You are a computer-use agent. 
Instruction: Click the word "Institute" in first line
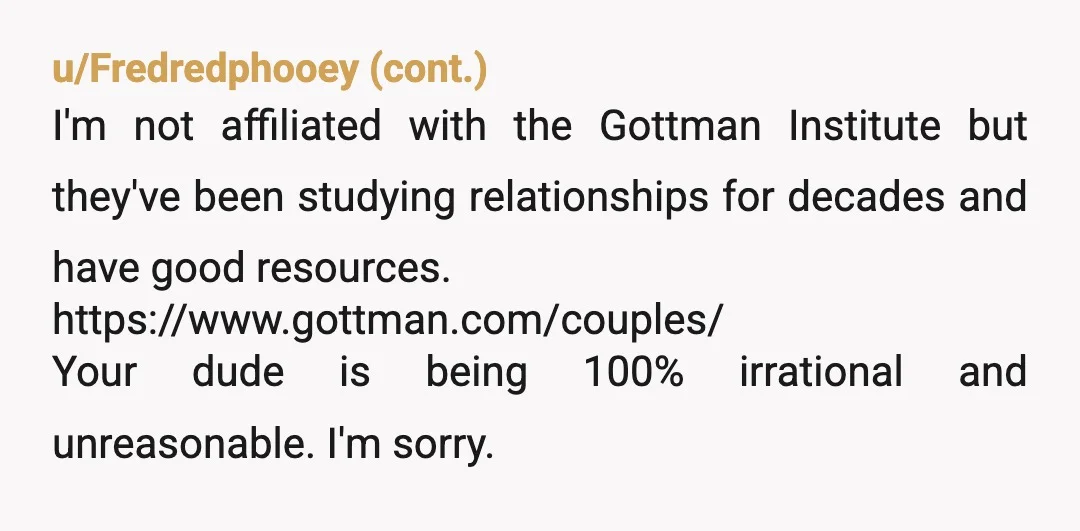[864, 126]
